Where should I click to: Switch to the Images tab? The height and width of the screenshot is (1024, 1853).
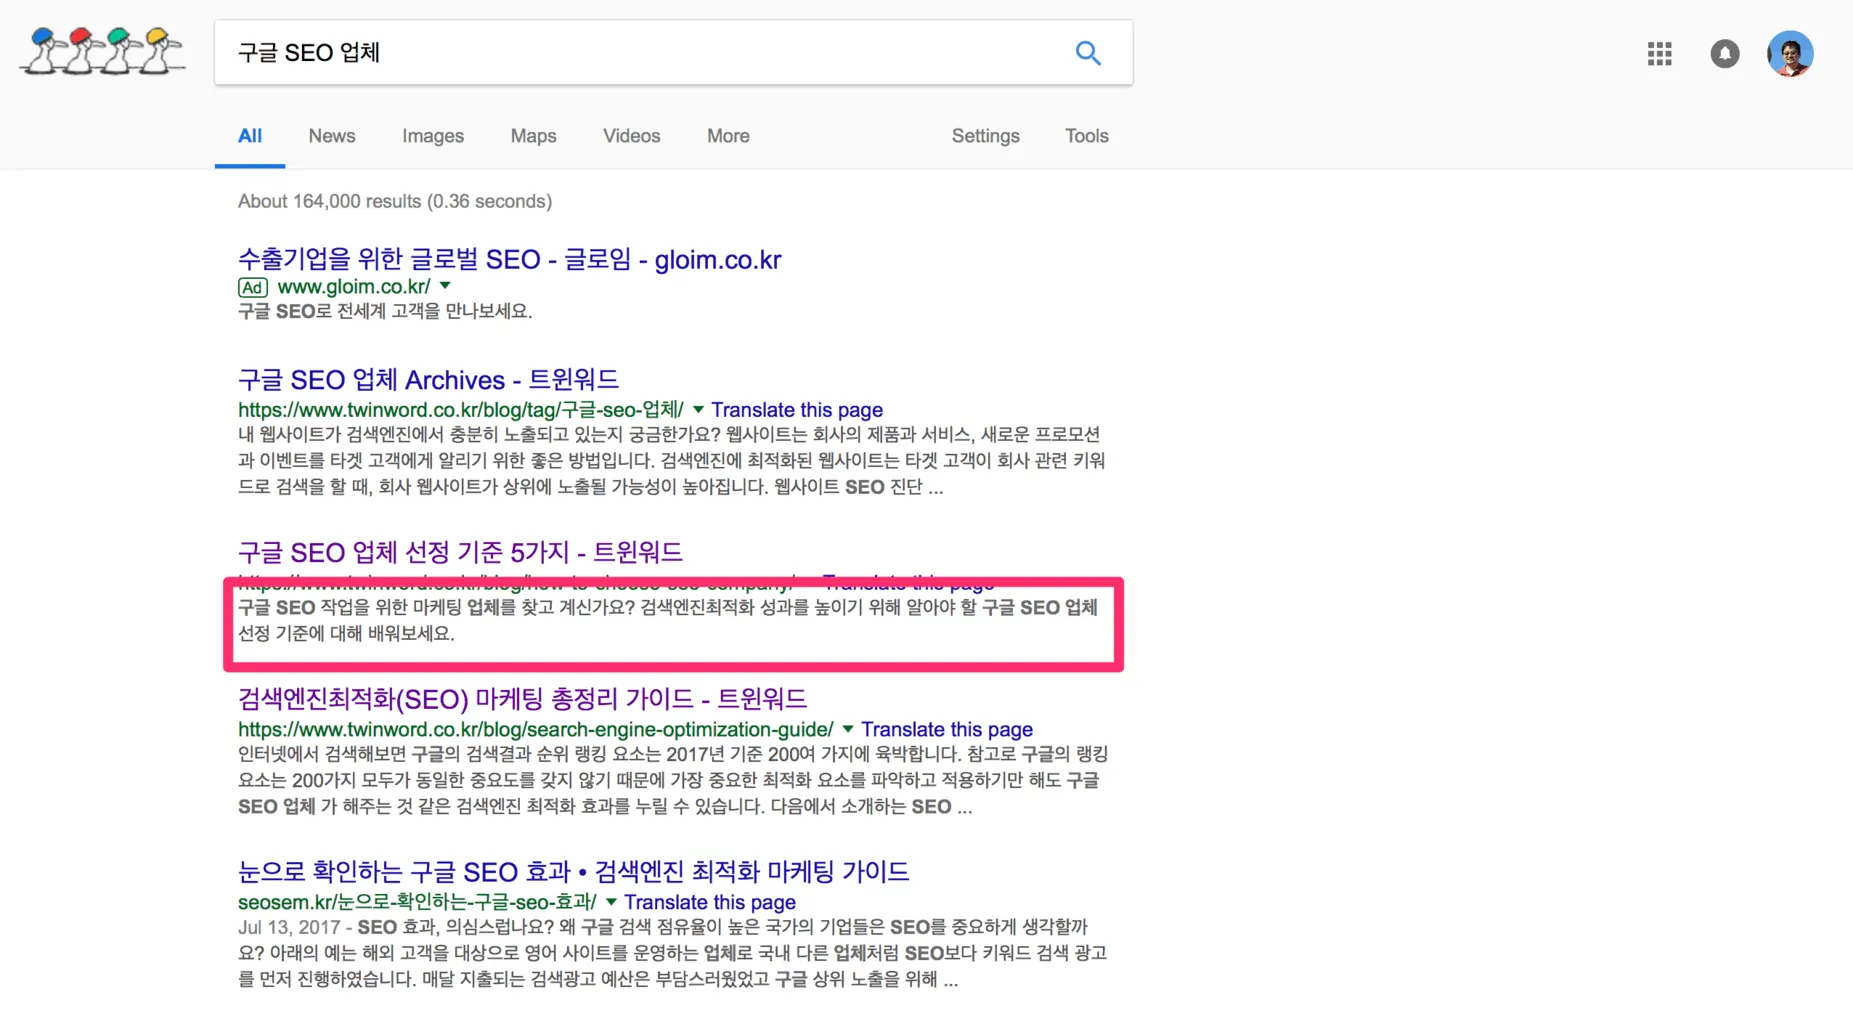coord(433,136)
